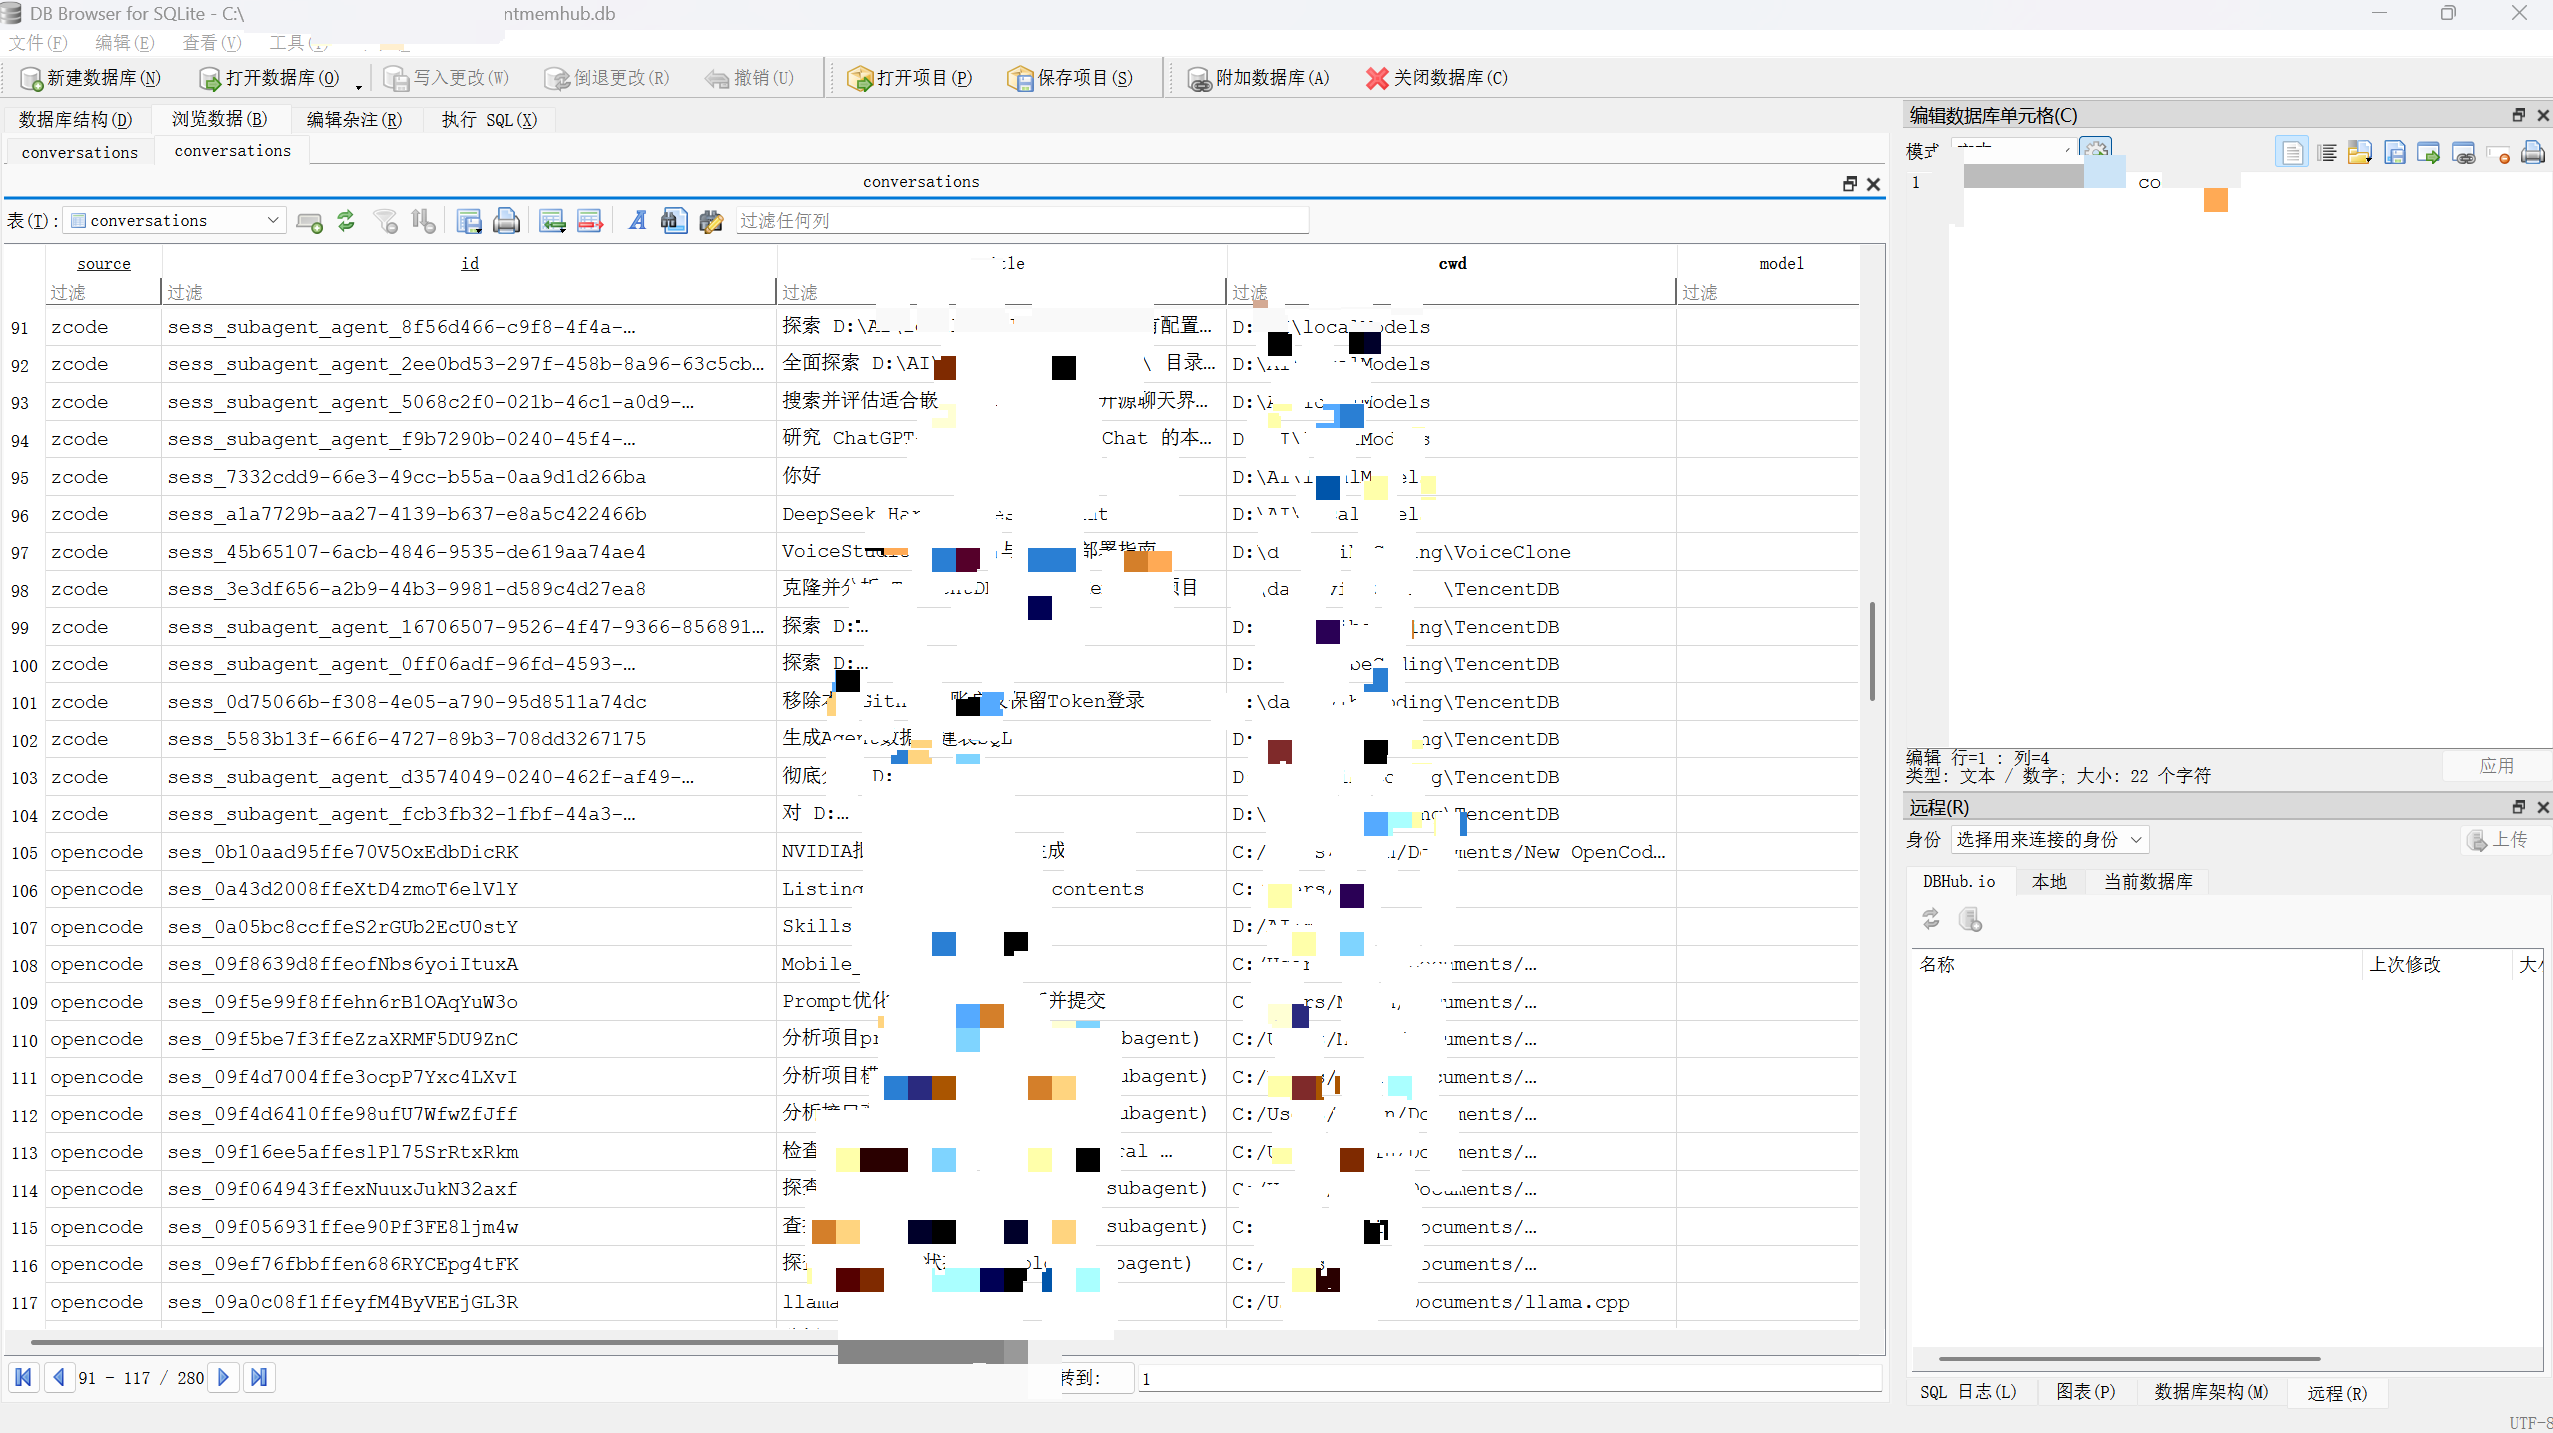Switch to the 执行 SQL tab
Screen dimensions: 2553x1433
tap(490, 120)
